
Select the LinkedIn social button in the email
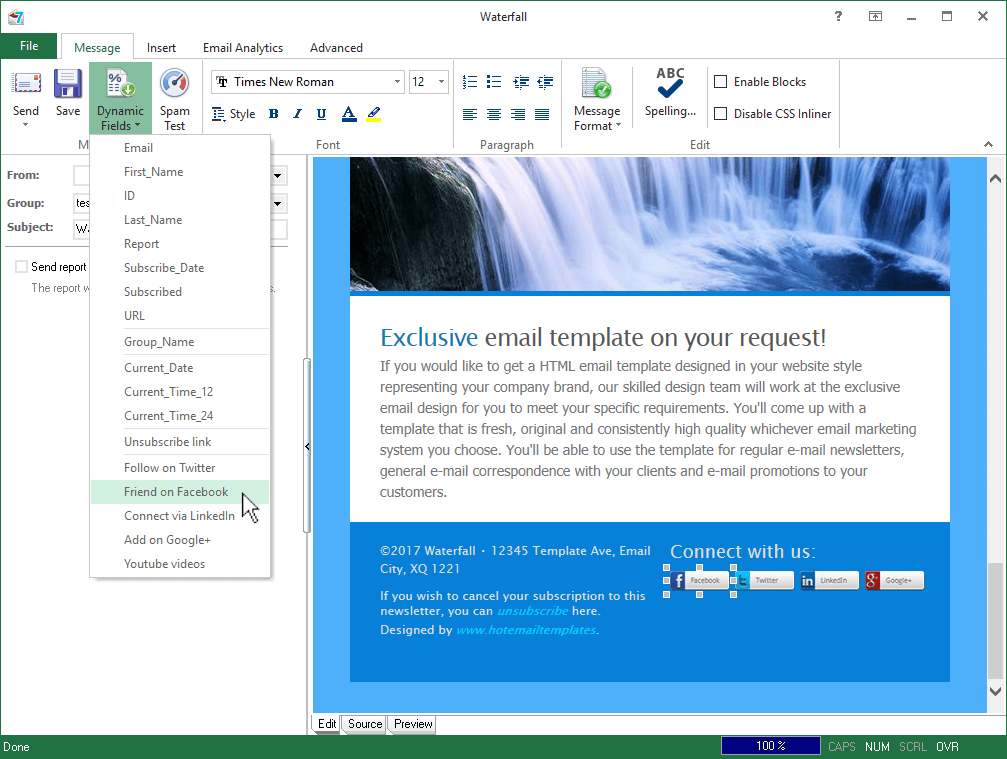(x=829, y=580)
